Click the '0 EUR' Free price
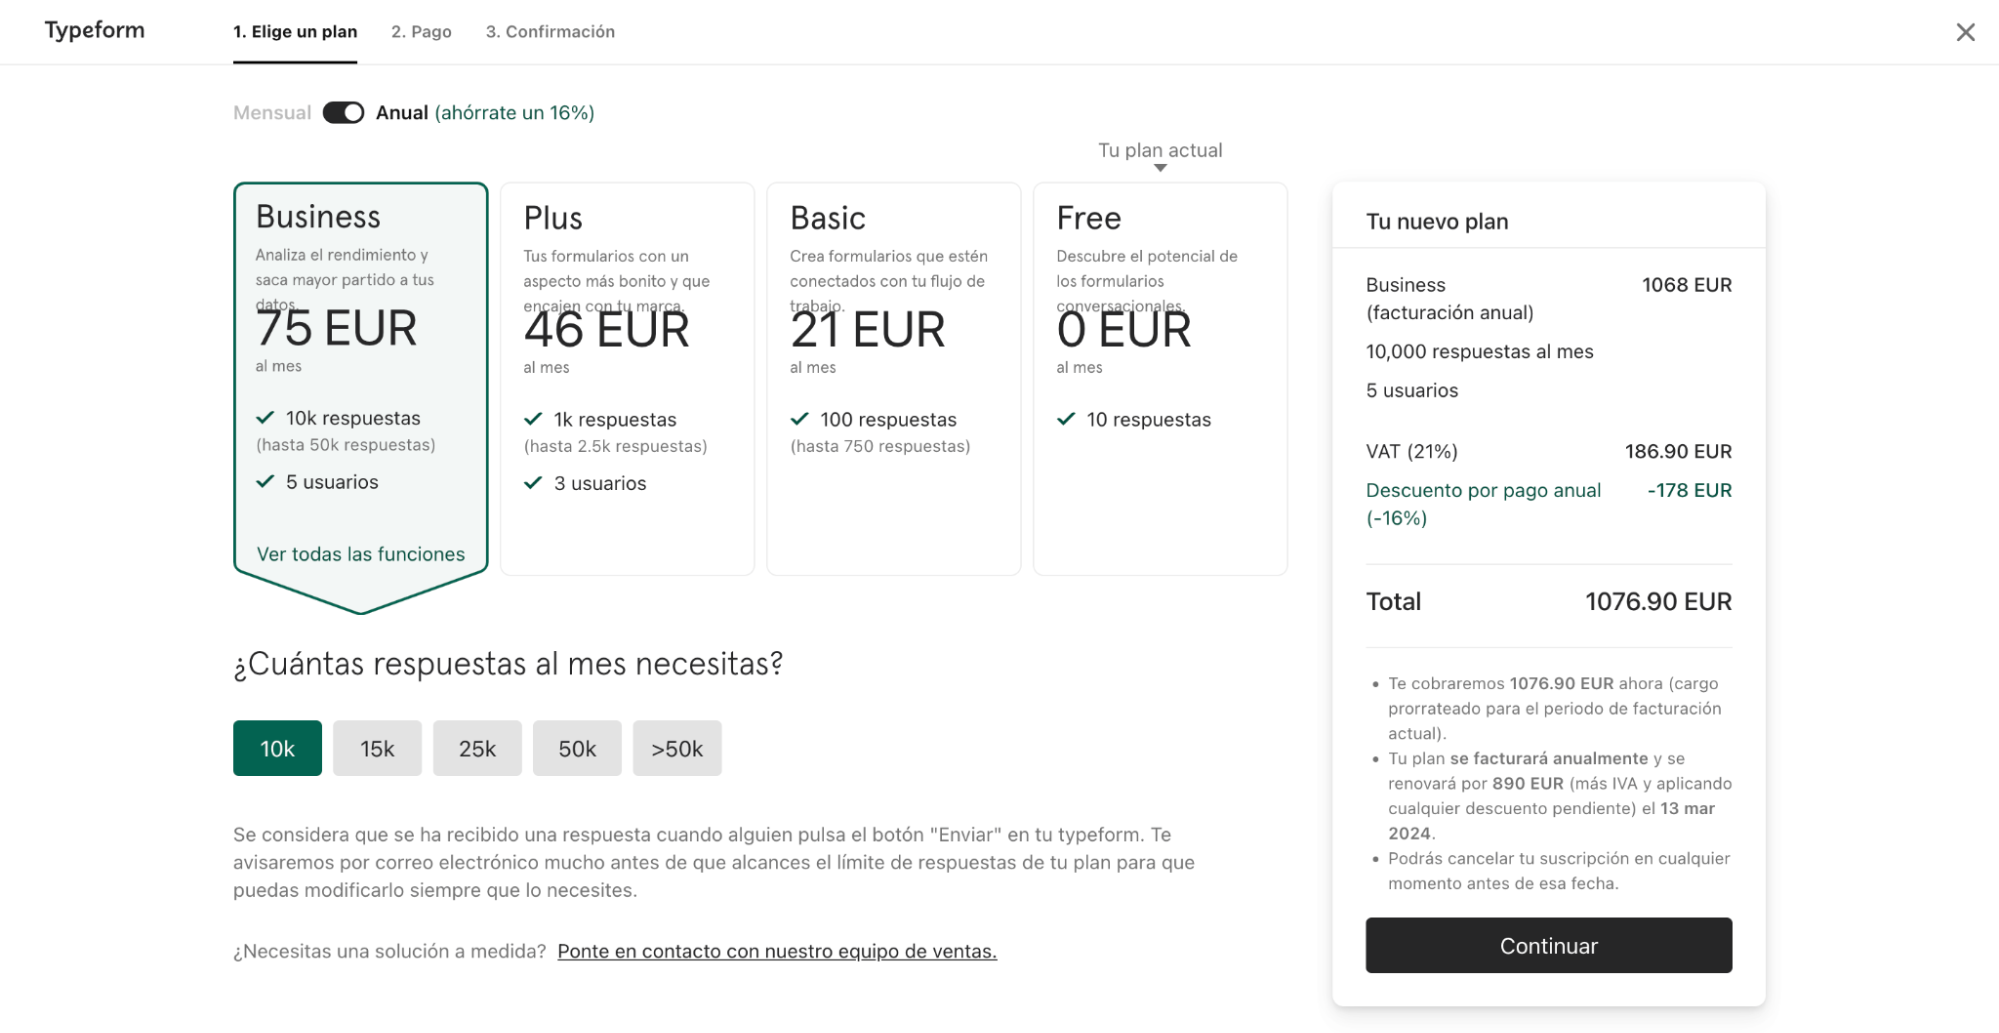Viewport: 1999px width, 1033px height. 1124,329
